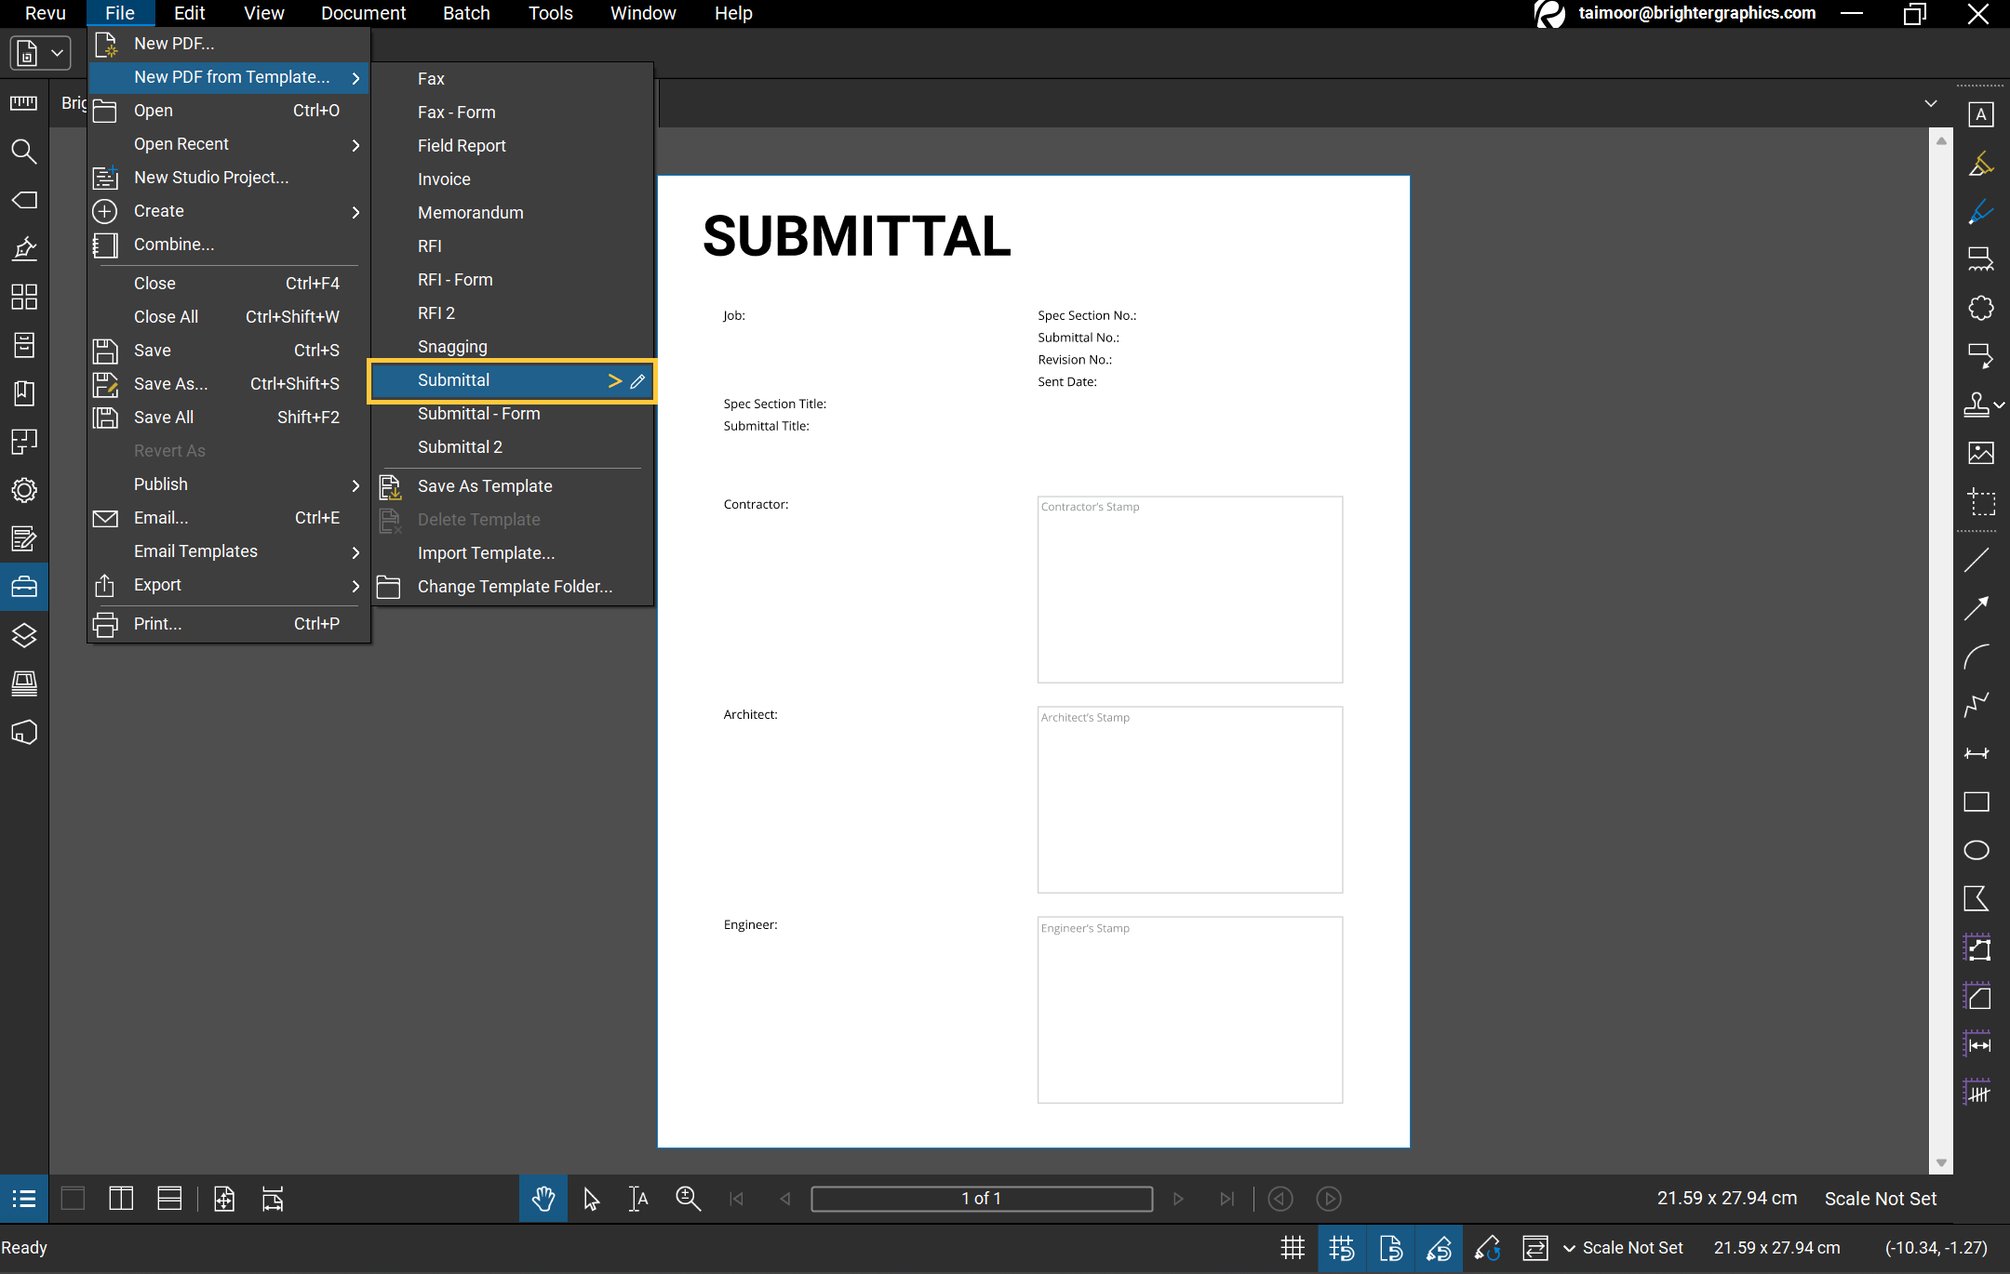This screenshot has width=2010, height=1274.
Task: Select the Ellipse markup tool
Action: click(1976, 849)
